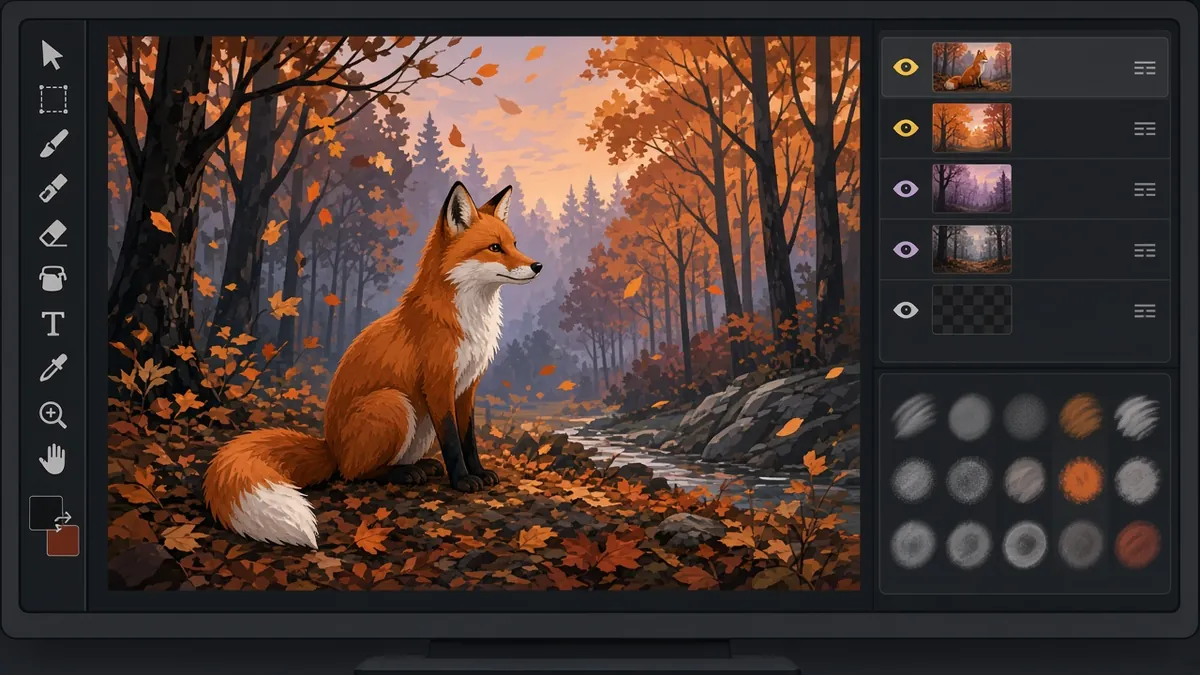Select the arrow Move tool
This screenshot has width=1200, height=675.
click(x=52, y=55)
